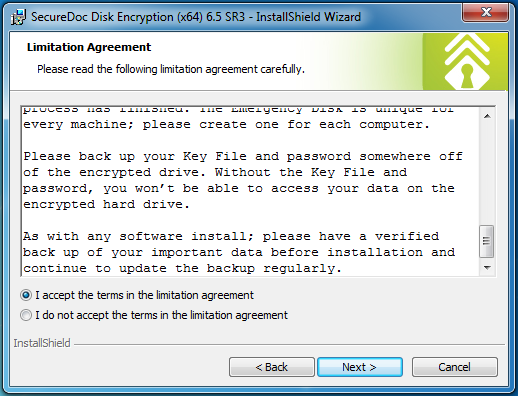The width and height of the screenshot is (518, 396).
Task: Click the SecureDoc padlock logo in the header
Action: (x=467, y=62)
